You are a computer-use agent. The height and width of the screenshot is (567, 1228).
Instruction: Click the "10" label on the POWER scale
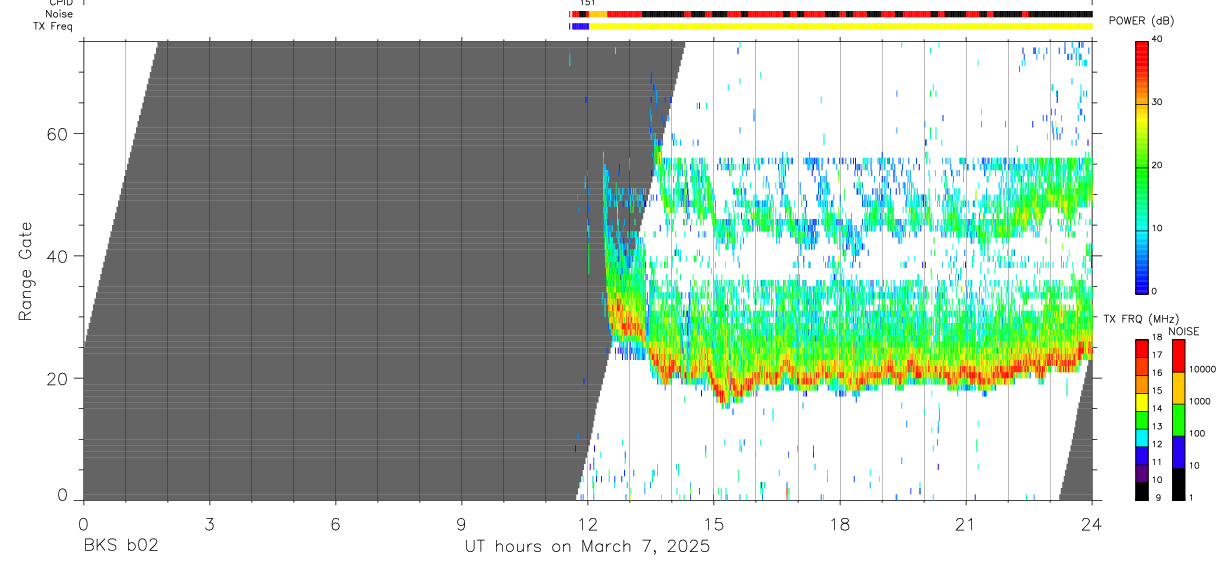point(1158,228)
